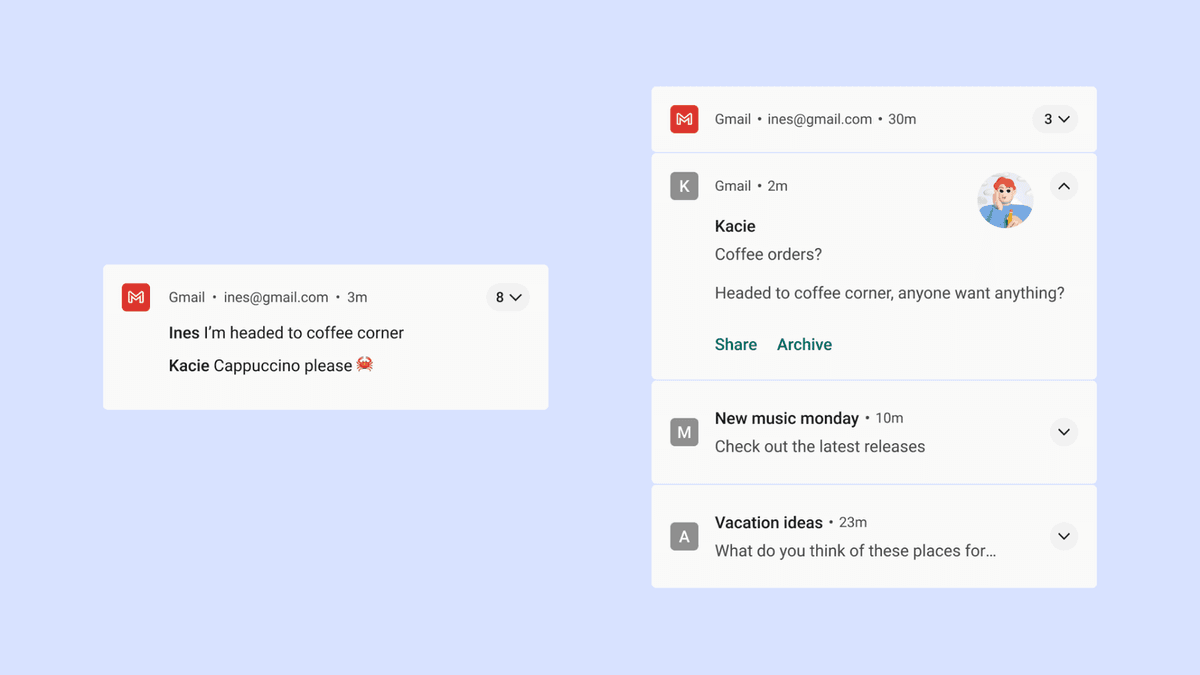The image size is (1200, 675).
Task: Expand the notification group showing 8
Action: pos(508,297)
